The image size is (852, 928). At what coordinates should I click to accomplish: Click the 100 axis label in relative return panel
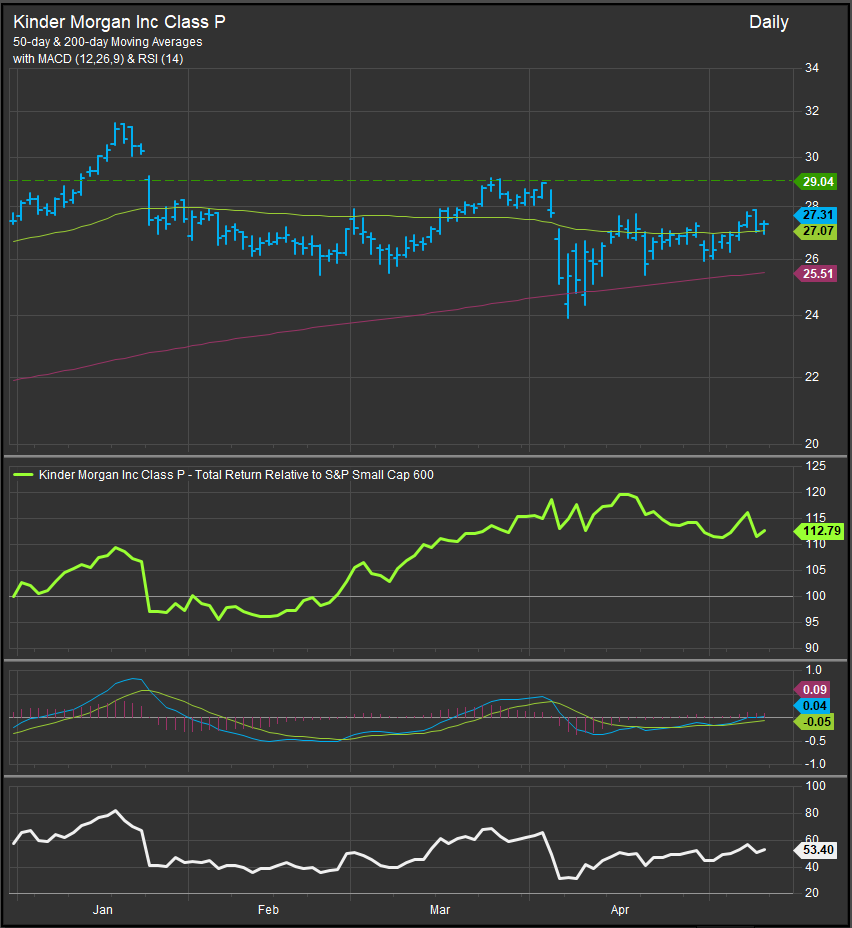(x=815, y=596)
